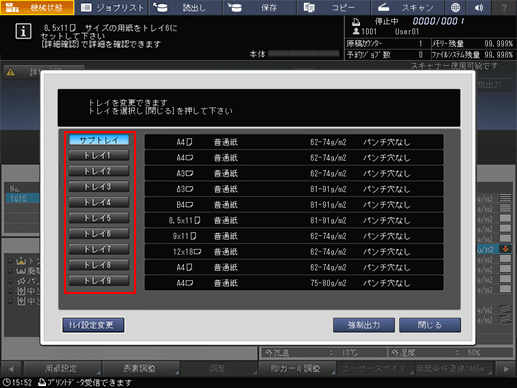Select トレイ8
This screenshot has height=388, width=517.
tap(99, 265)
